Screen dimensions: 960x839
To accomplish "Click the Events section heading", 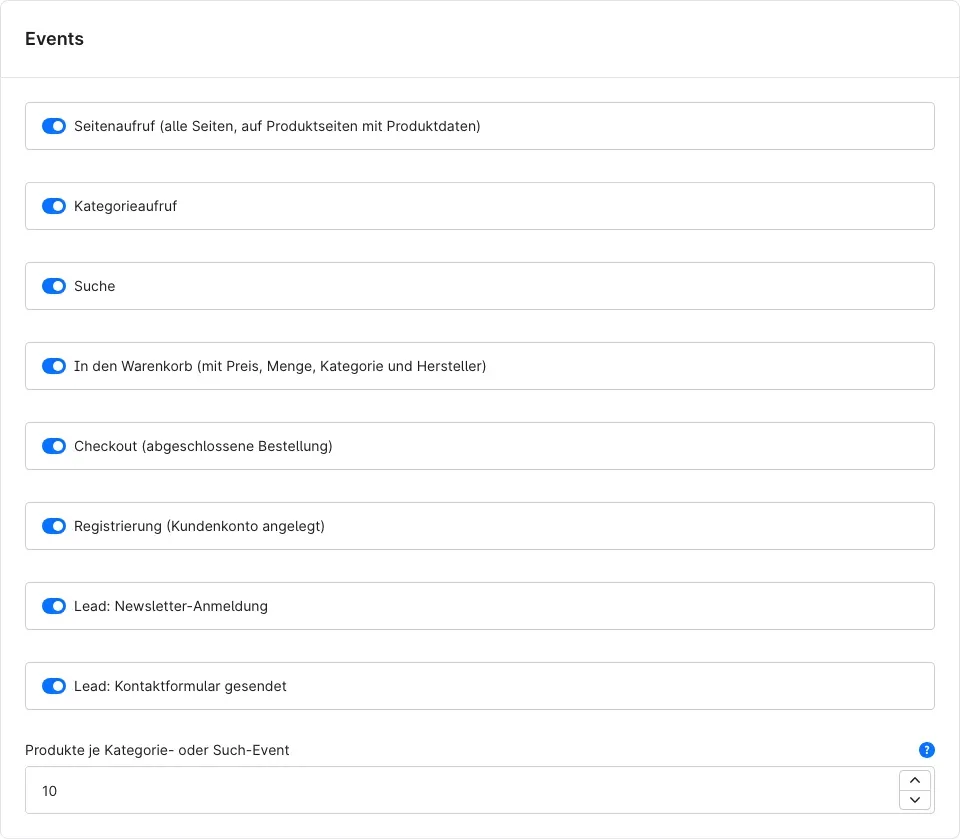I will 54,39.
